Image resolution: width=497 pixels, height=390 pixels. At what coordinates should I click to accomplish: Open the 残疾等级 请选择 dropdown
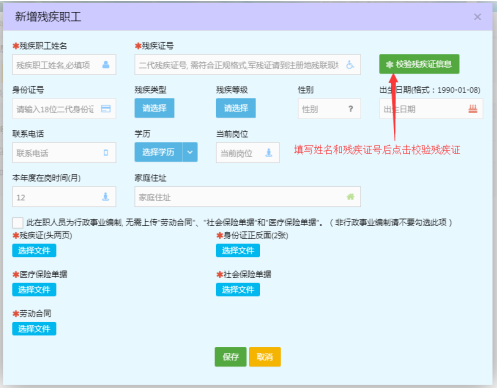236,108
